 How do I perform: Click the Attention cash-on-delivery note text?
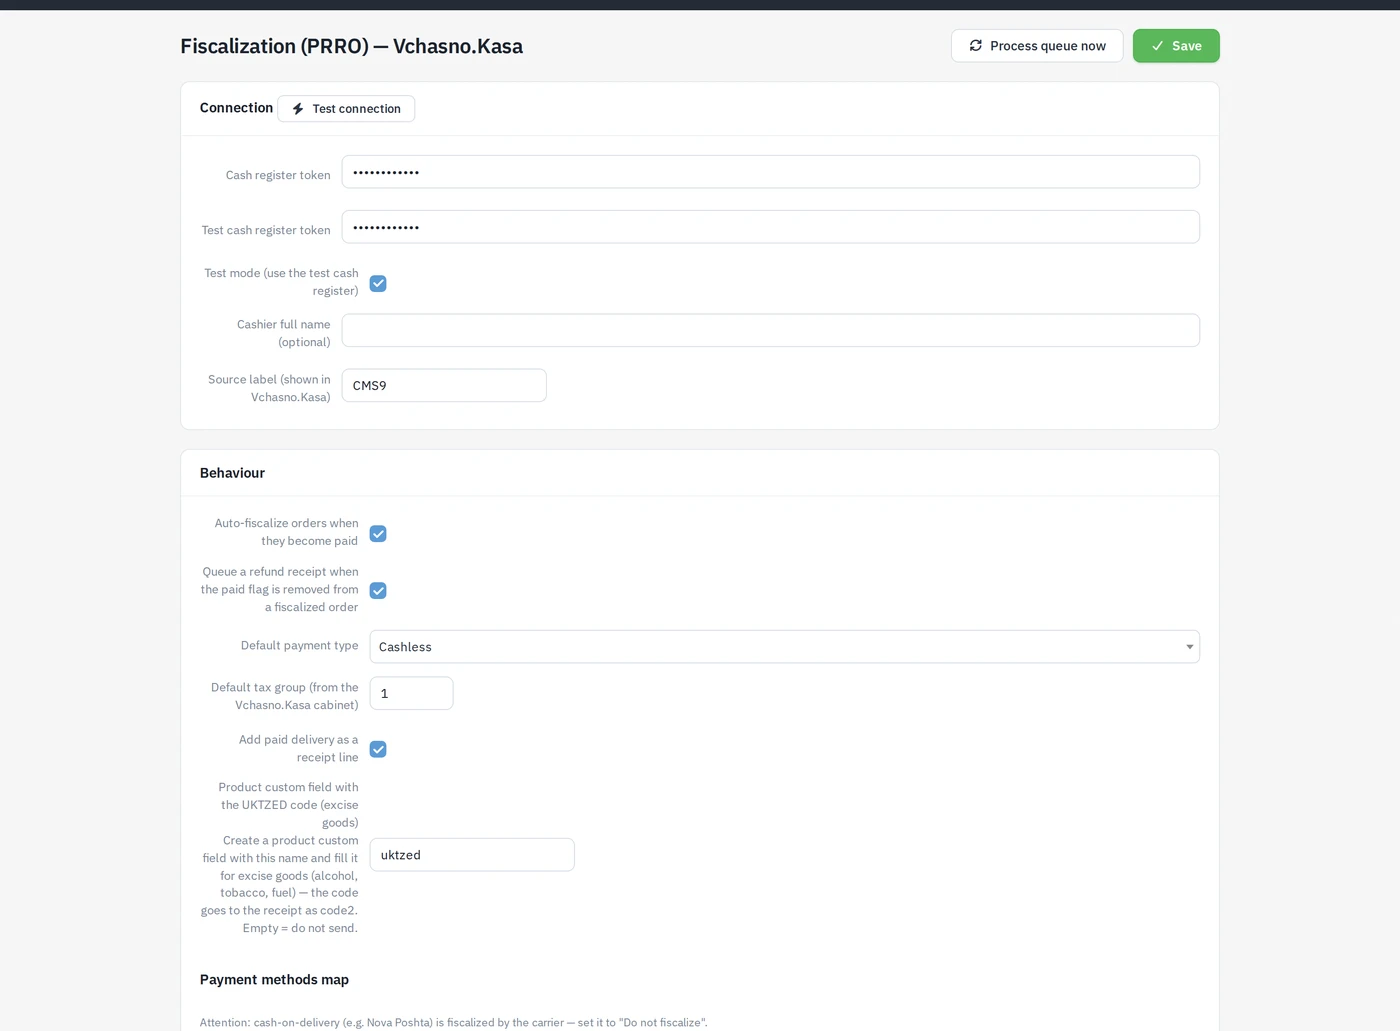pos(453,1022)
